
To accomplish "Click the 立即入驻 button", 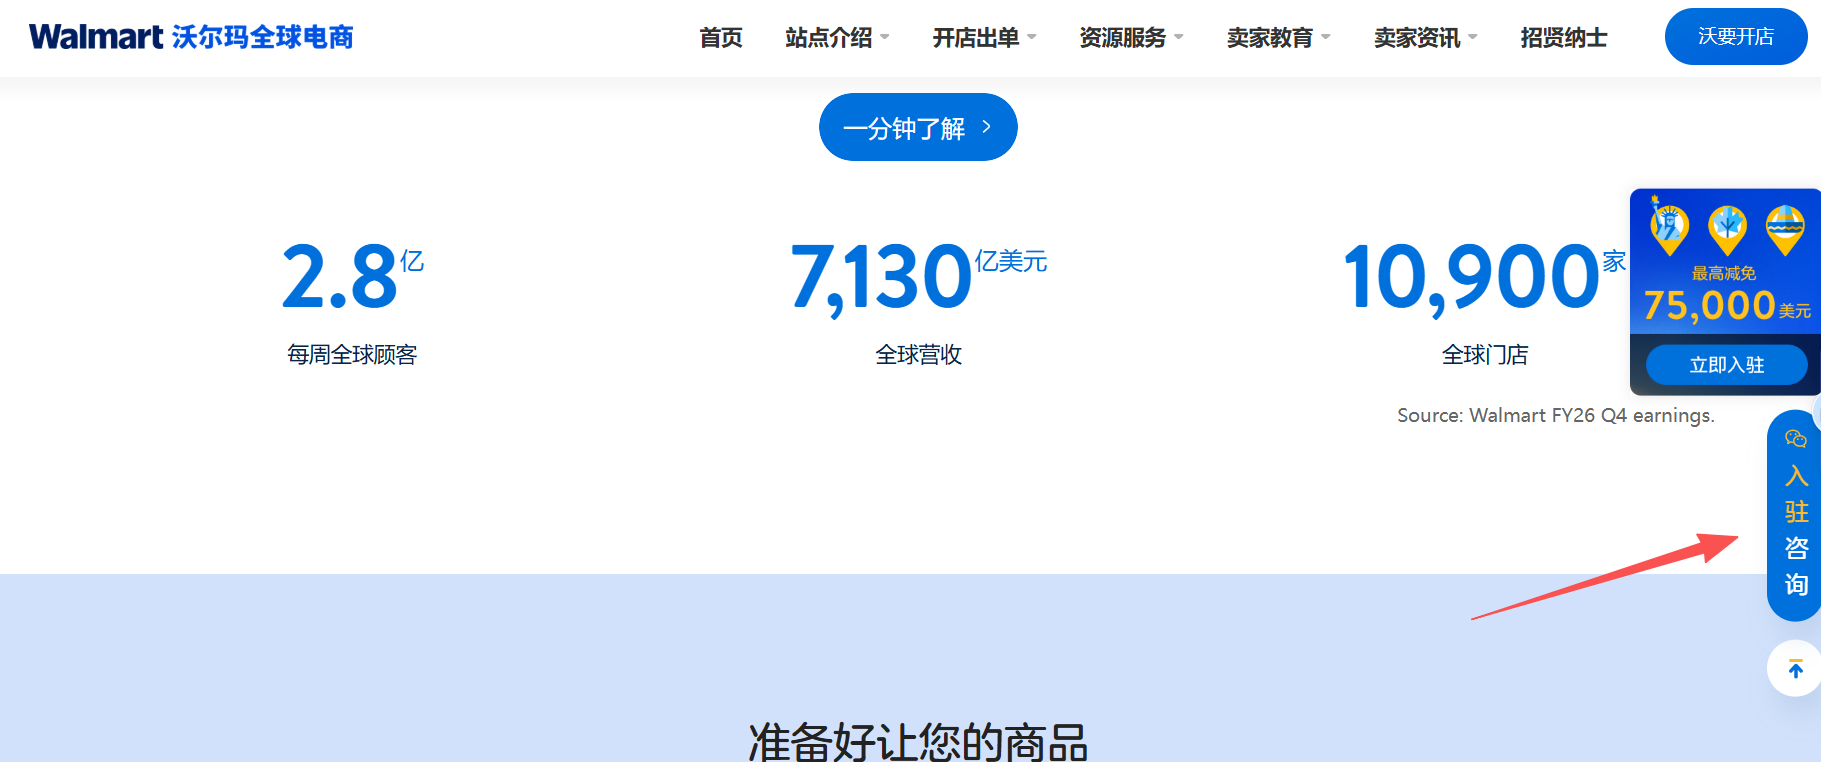I will pyautogui.click(x=1727, y=365).
